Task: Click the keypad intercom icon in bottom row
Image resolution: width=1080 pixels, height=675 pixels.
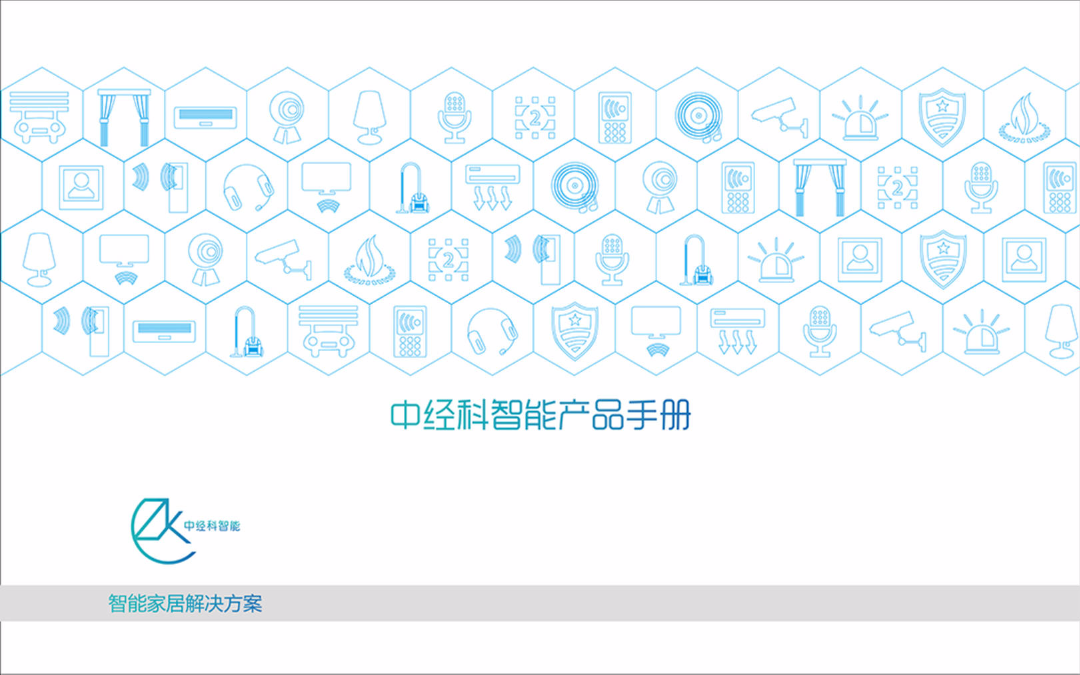Action: pyautogui.click(x=408, y=329)
